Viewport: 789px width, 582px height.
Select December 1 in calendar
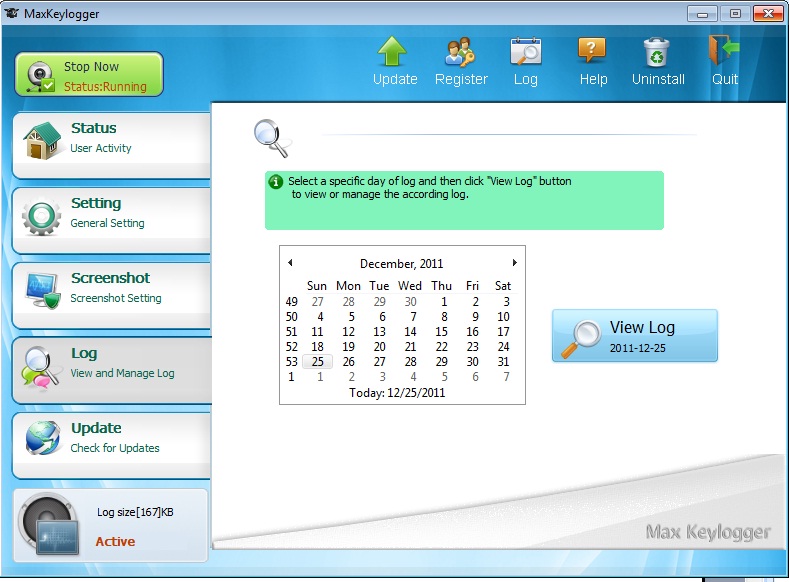click(x=444, y=302)
